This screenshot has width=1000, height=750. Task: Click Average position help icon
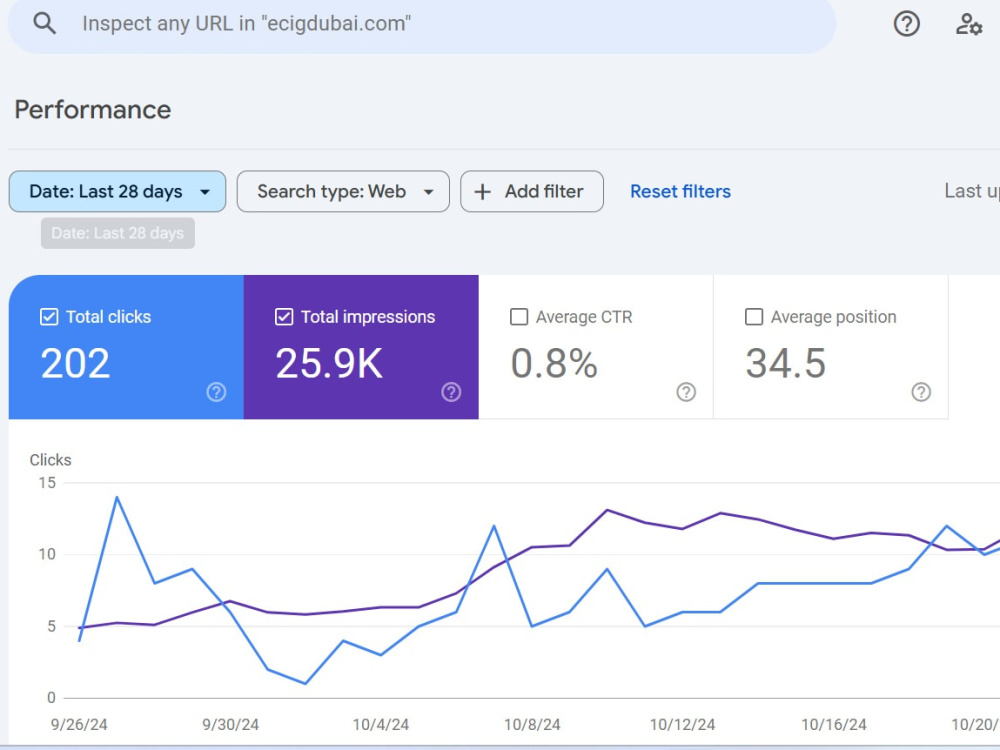point(921,392)
